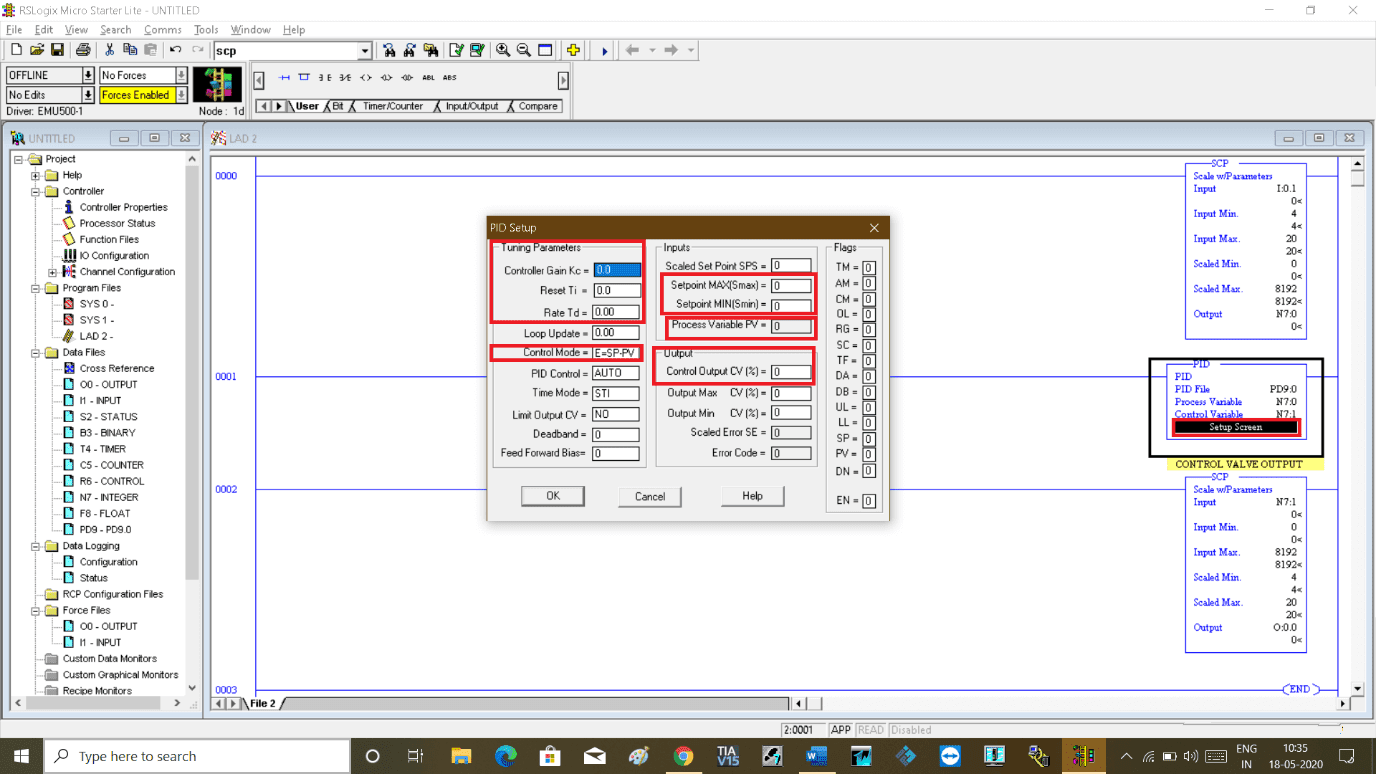This screenshot has height=774, width=1376.
Task: Cut the selection with the scissors icon
Action: 109,50
